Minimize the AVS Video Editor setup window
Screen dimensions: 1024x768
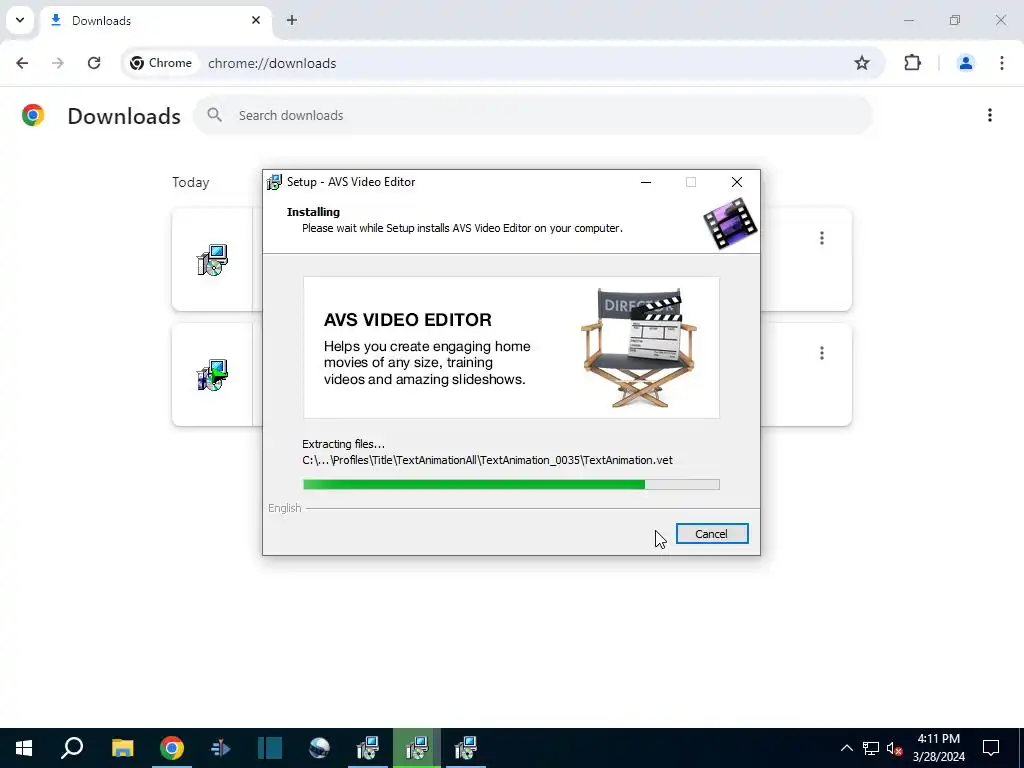(646, 182)
